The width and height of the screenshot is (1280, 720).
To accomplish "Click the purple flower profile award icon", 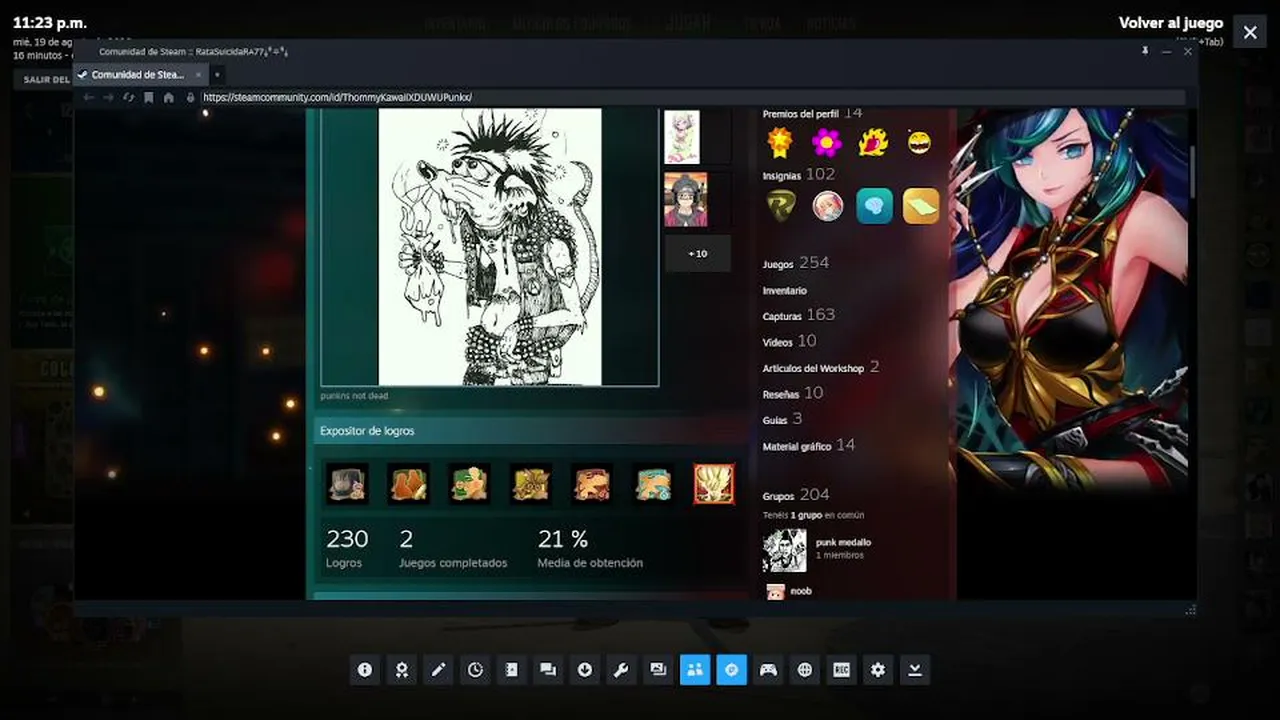I will (x=826, y=143).
